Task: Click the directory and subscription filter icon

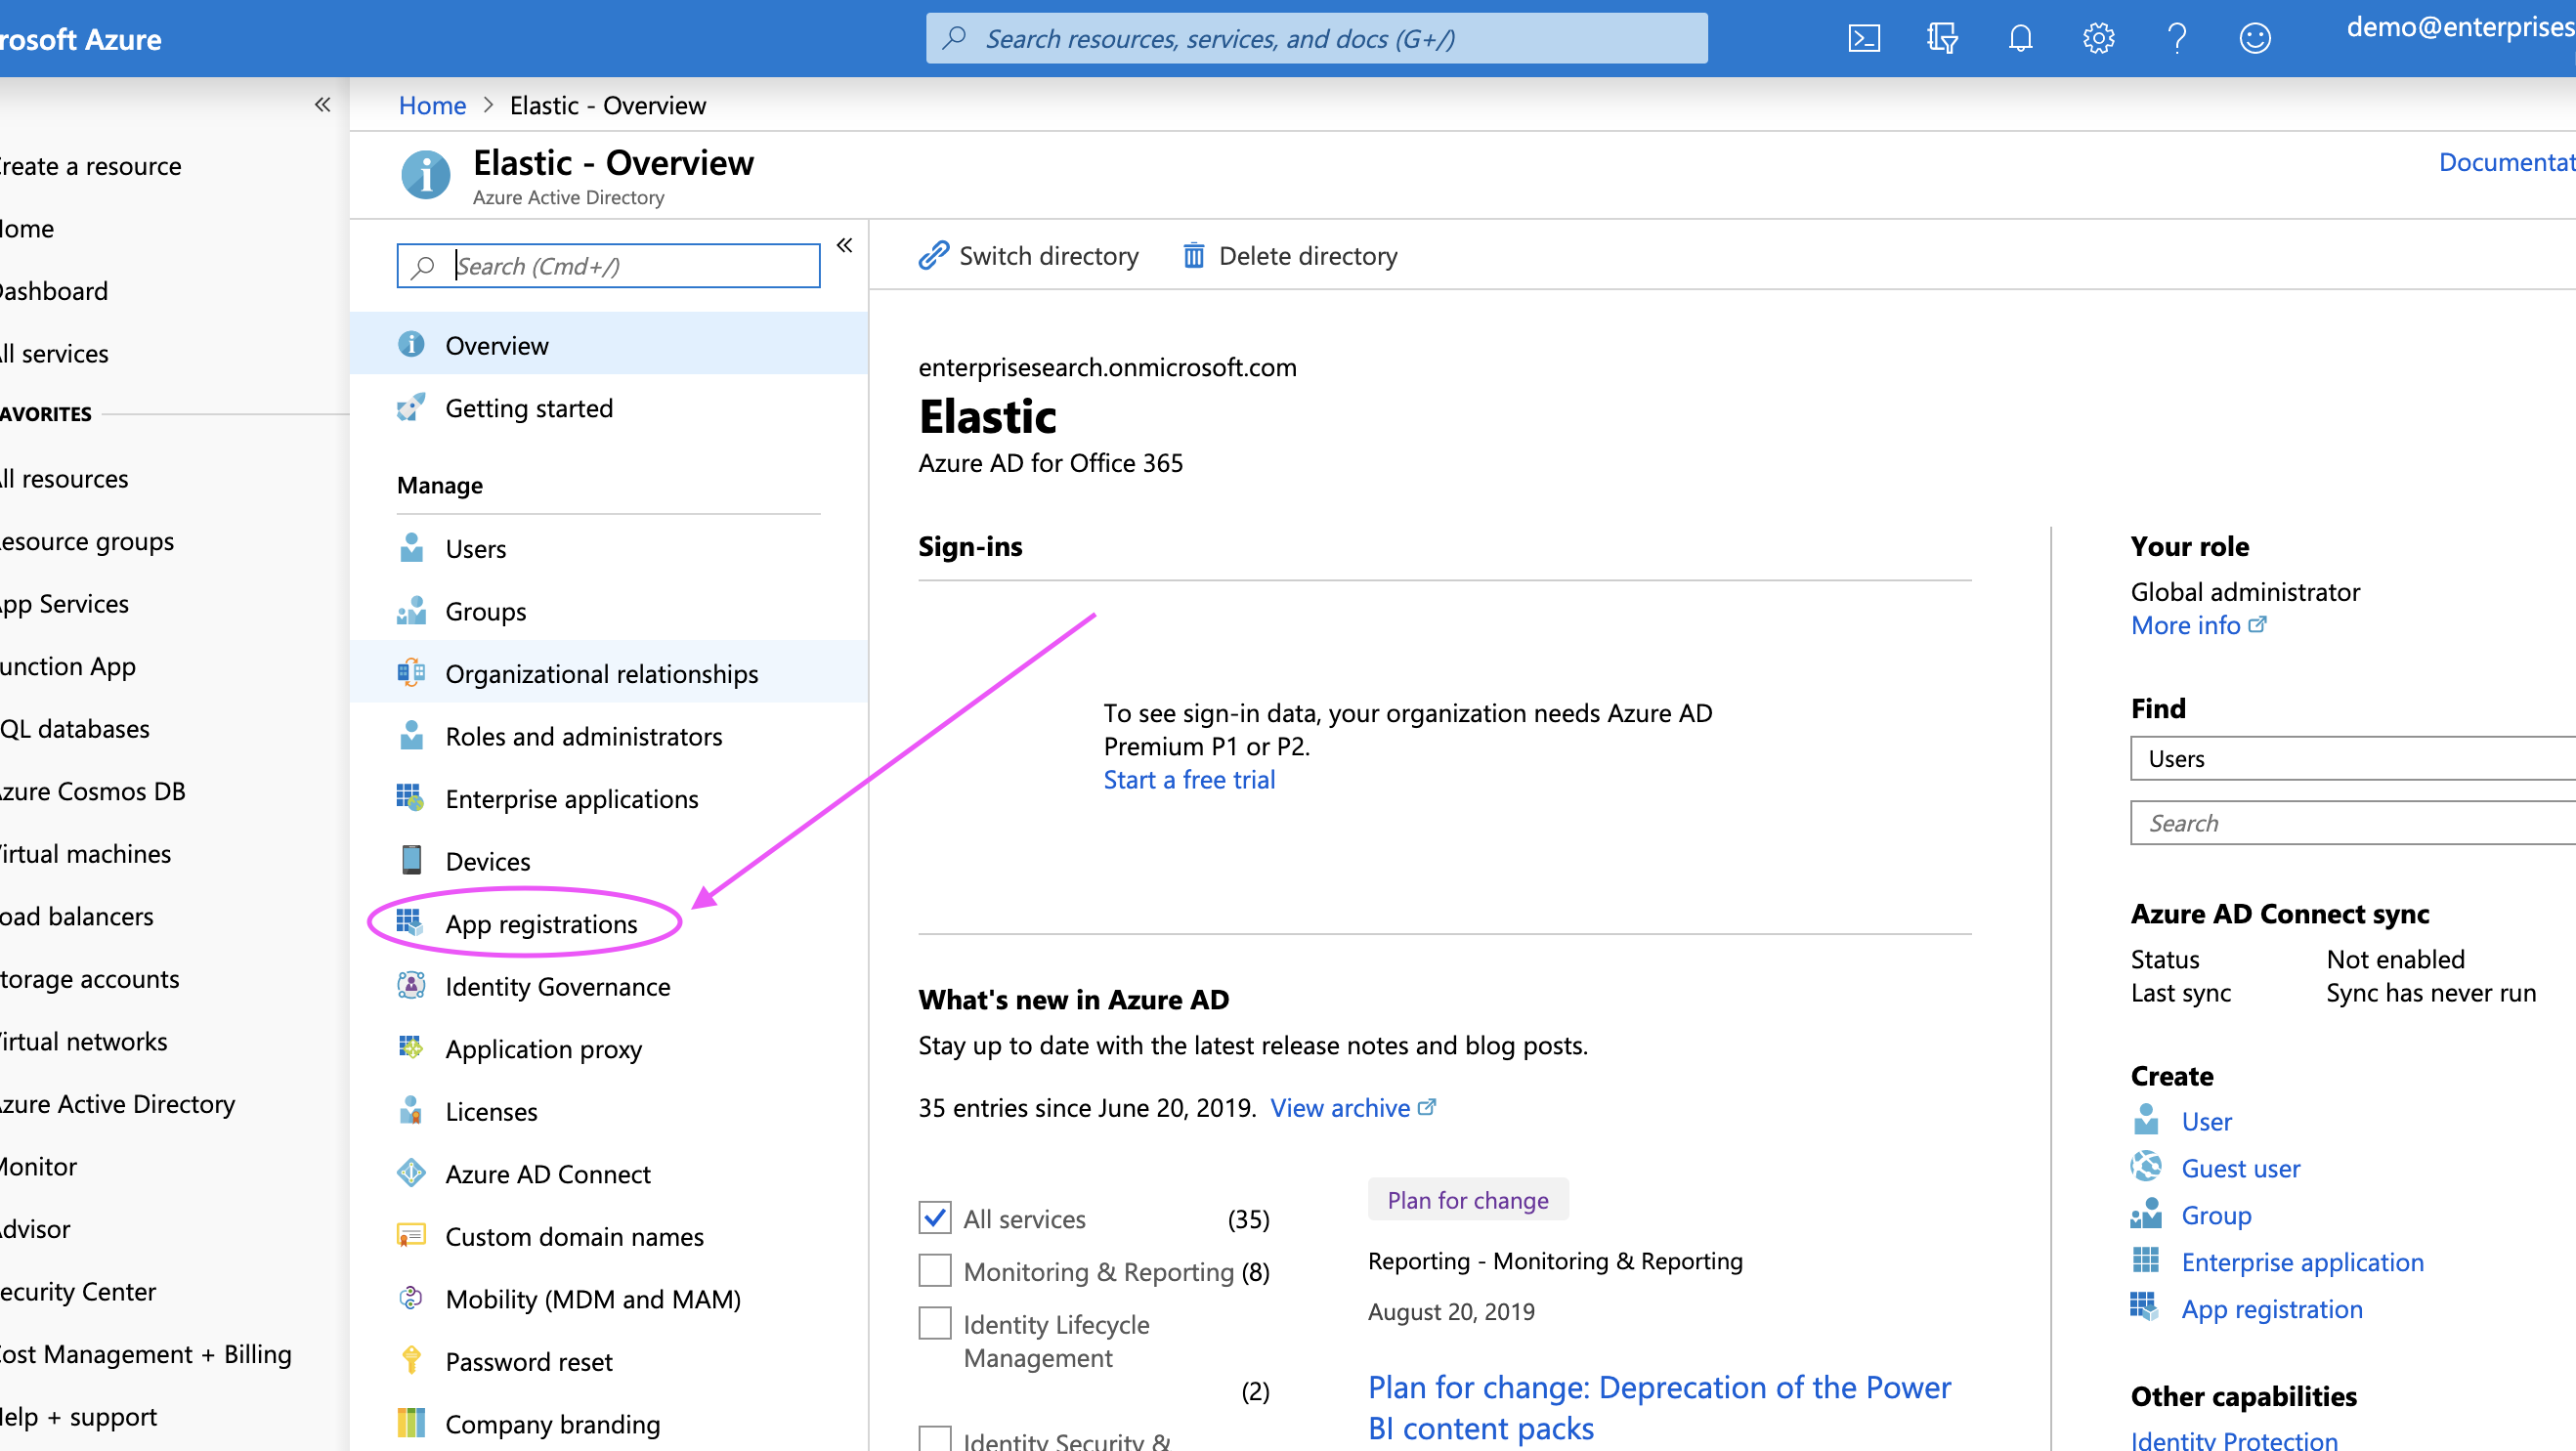Action: [1941, 39]
